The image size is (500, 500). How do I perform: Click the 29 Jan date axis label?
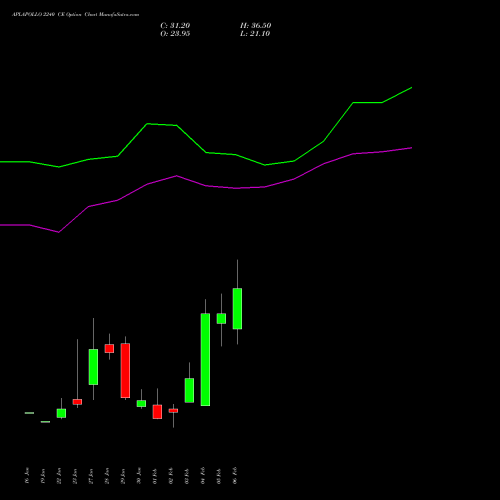tap(123, 476)
